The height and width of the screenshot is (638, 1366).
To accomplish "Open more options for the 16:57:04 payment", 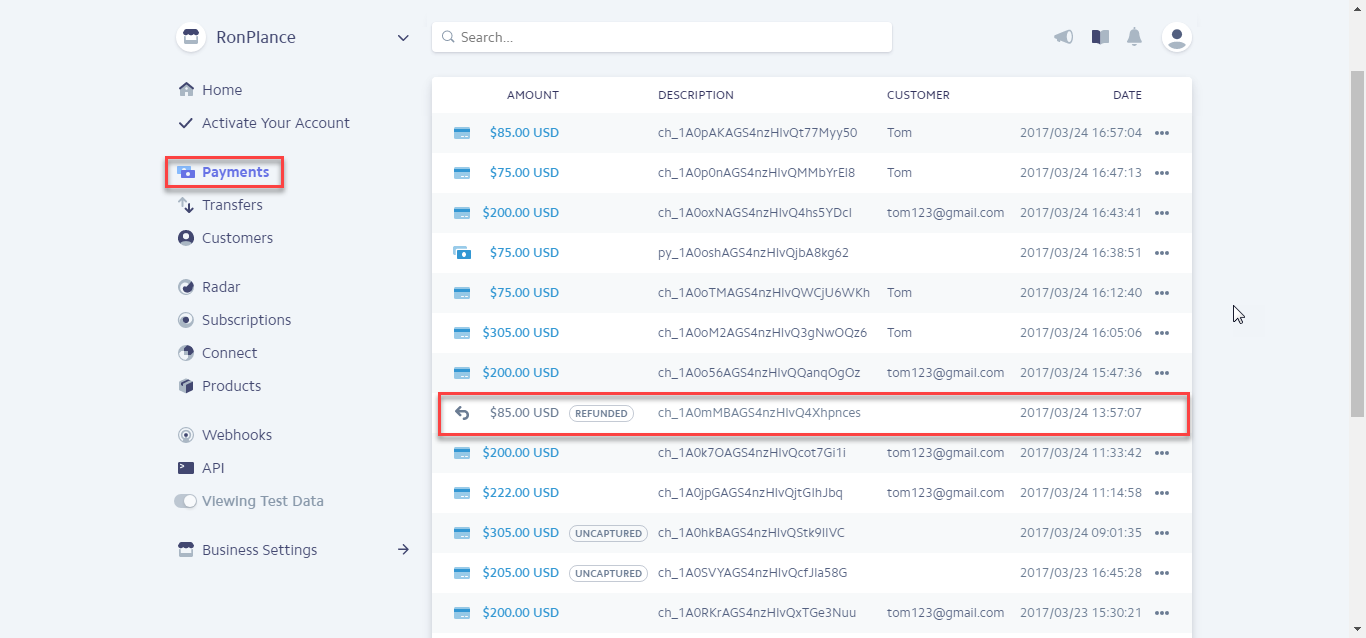I will pyautogui.click(x=1162, y=133).
